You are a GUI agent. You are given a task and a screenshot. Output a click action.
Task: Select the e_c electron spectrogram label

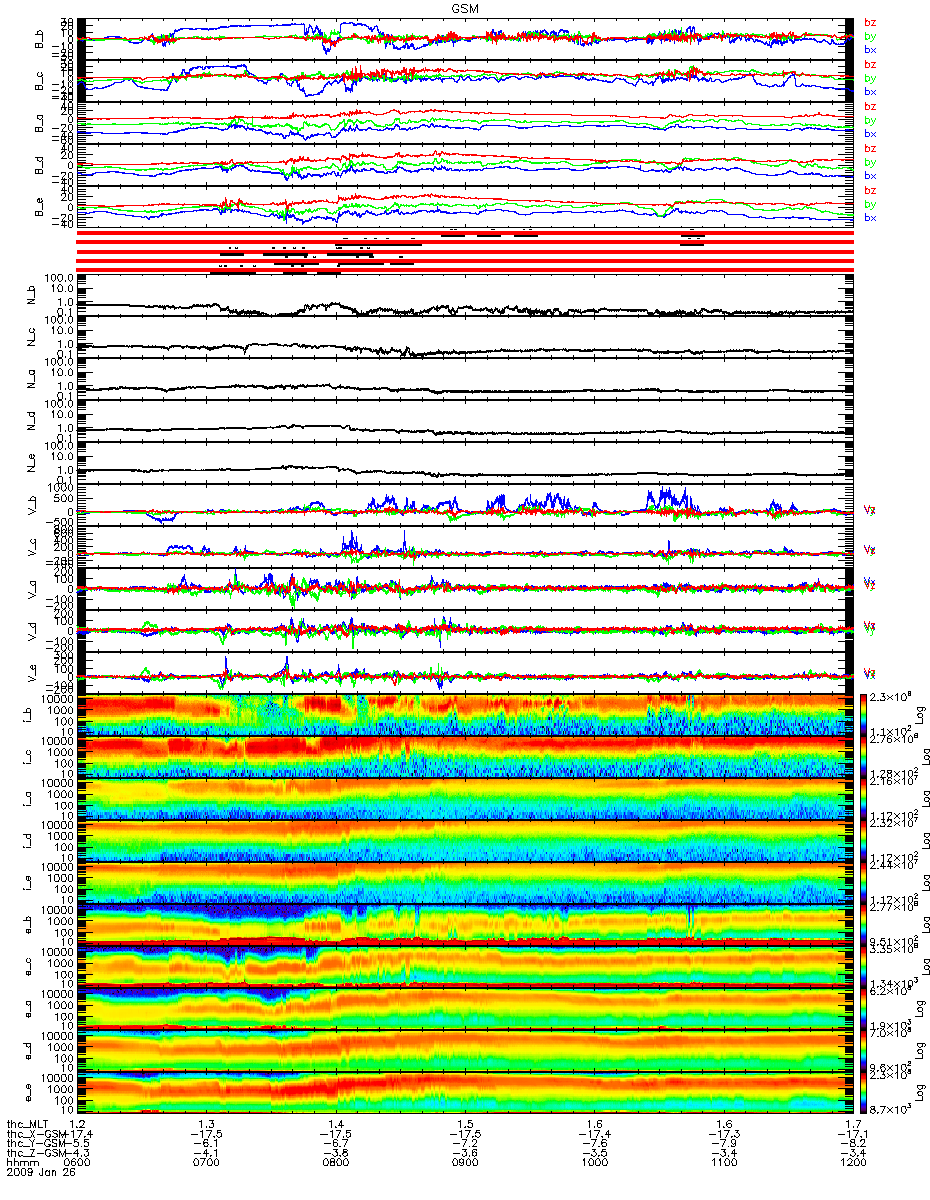pyautogui.click(x=27, y=968)
